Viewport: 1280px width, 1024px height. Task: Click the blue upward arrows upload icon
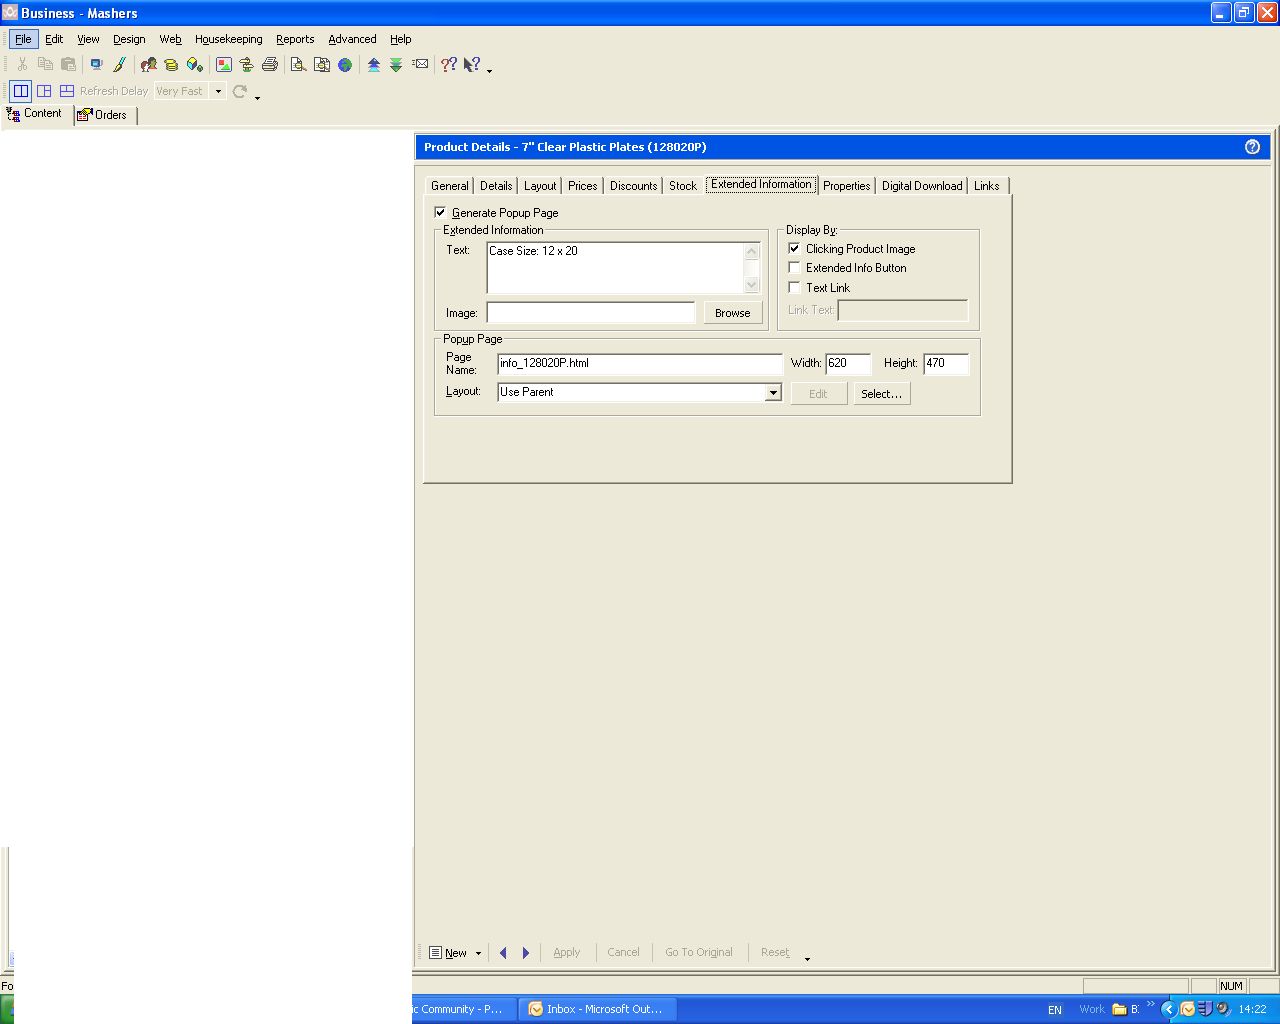pos(374,65)
